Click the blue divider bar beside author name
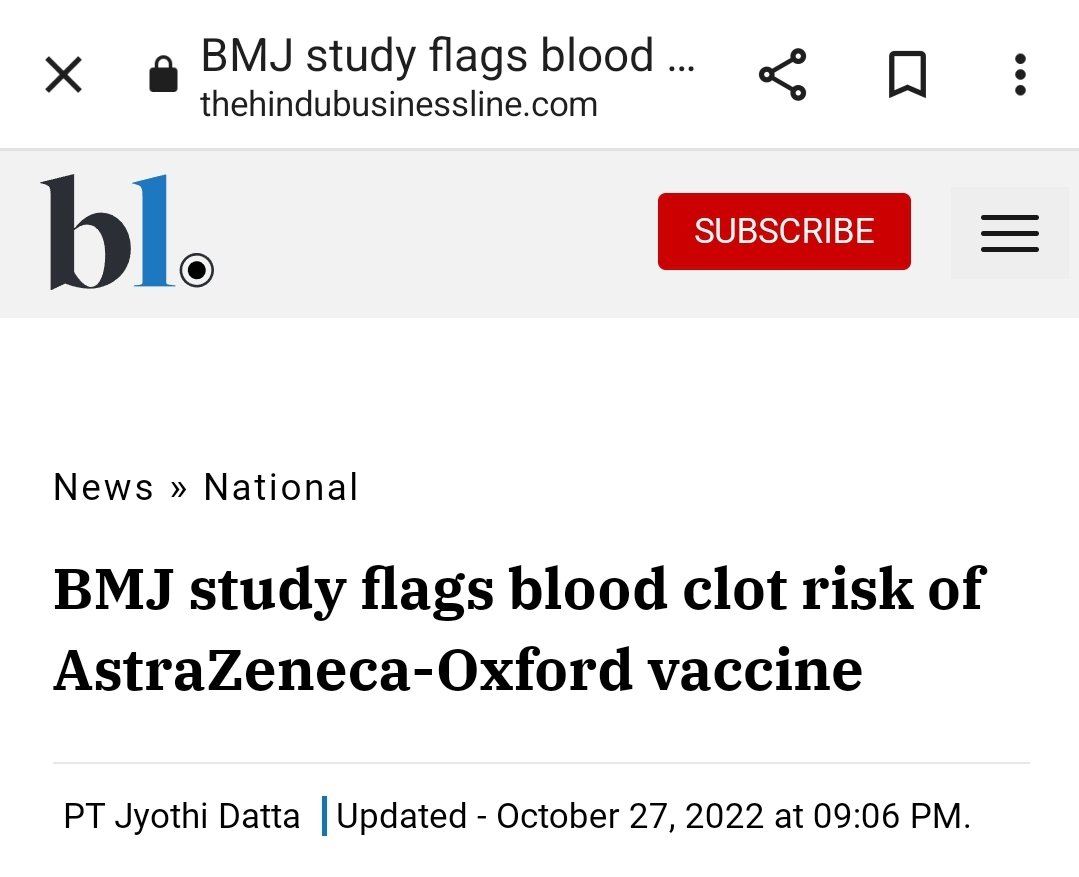The height and width of the screenshot is (877, 1079). click(324, 816)
